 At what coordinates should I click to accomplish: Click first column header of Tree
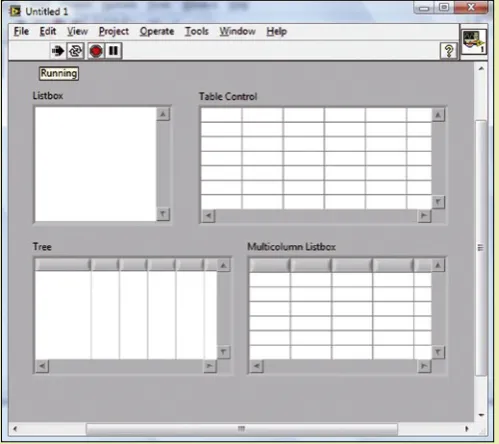62,265
